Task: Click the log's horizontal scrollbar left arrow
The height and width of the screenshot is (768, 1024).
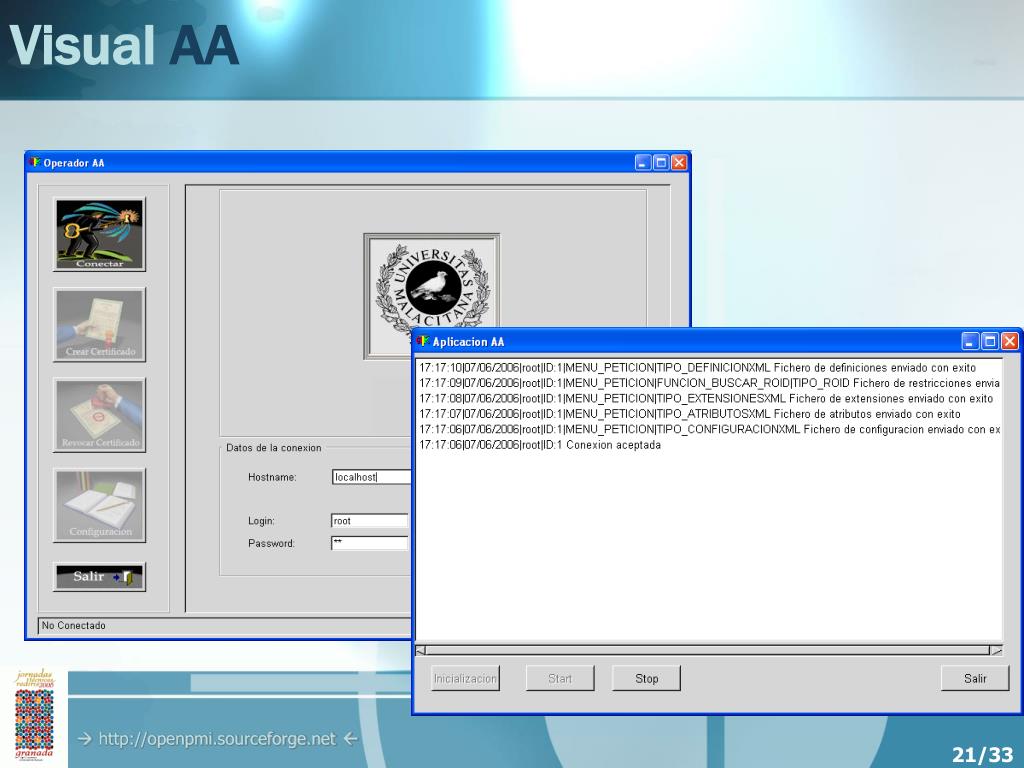Action: click(x=421, y=650)
